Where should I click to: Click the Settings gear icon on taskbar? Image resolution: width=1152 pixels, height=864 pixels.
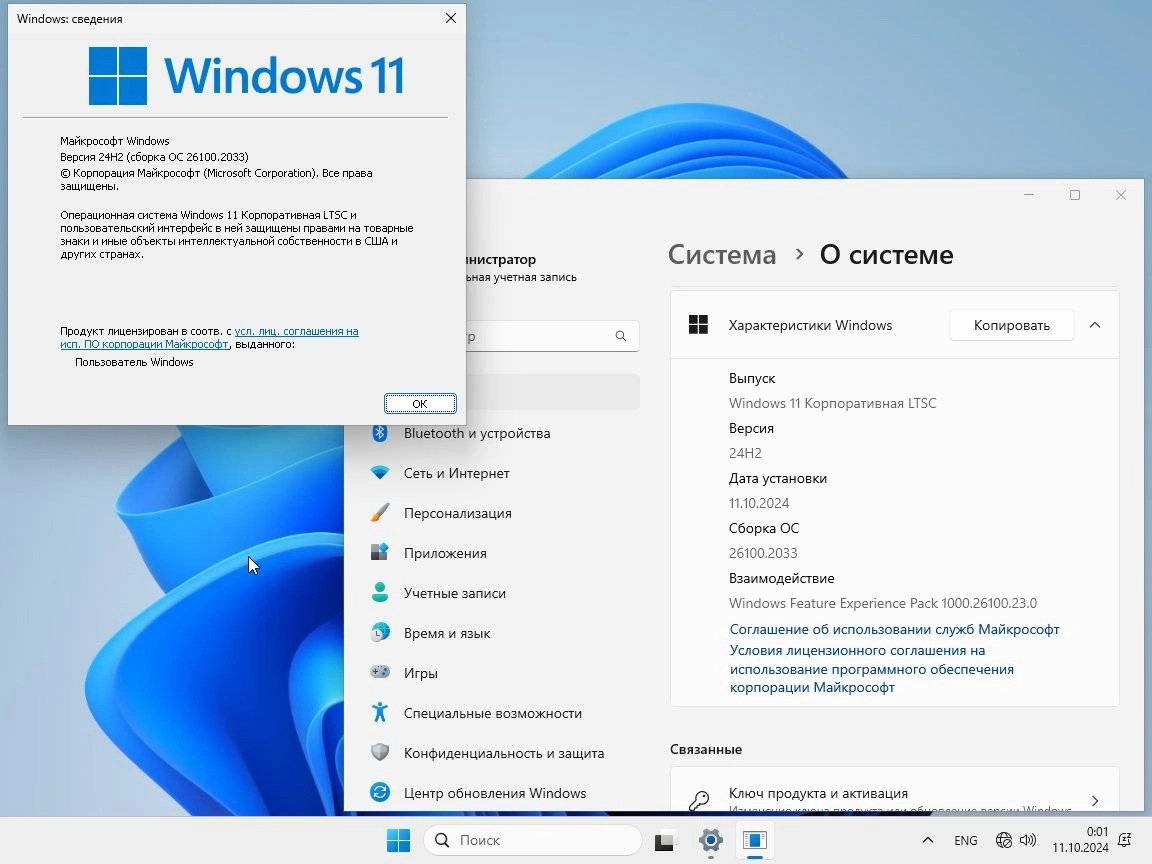coord(710,840)
